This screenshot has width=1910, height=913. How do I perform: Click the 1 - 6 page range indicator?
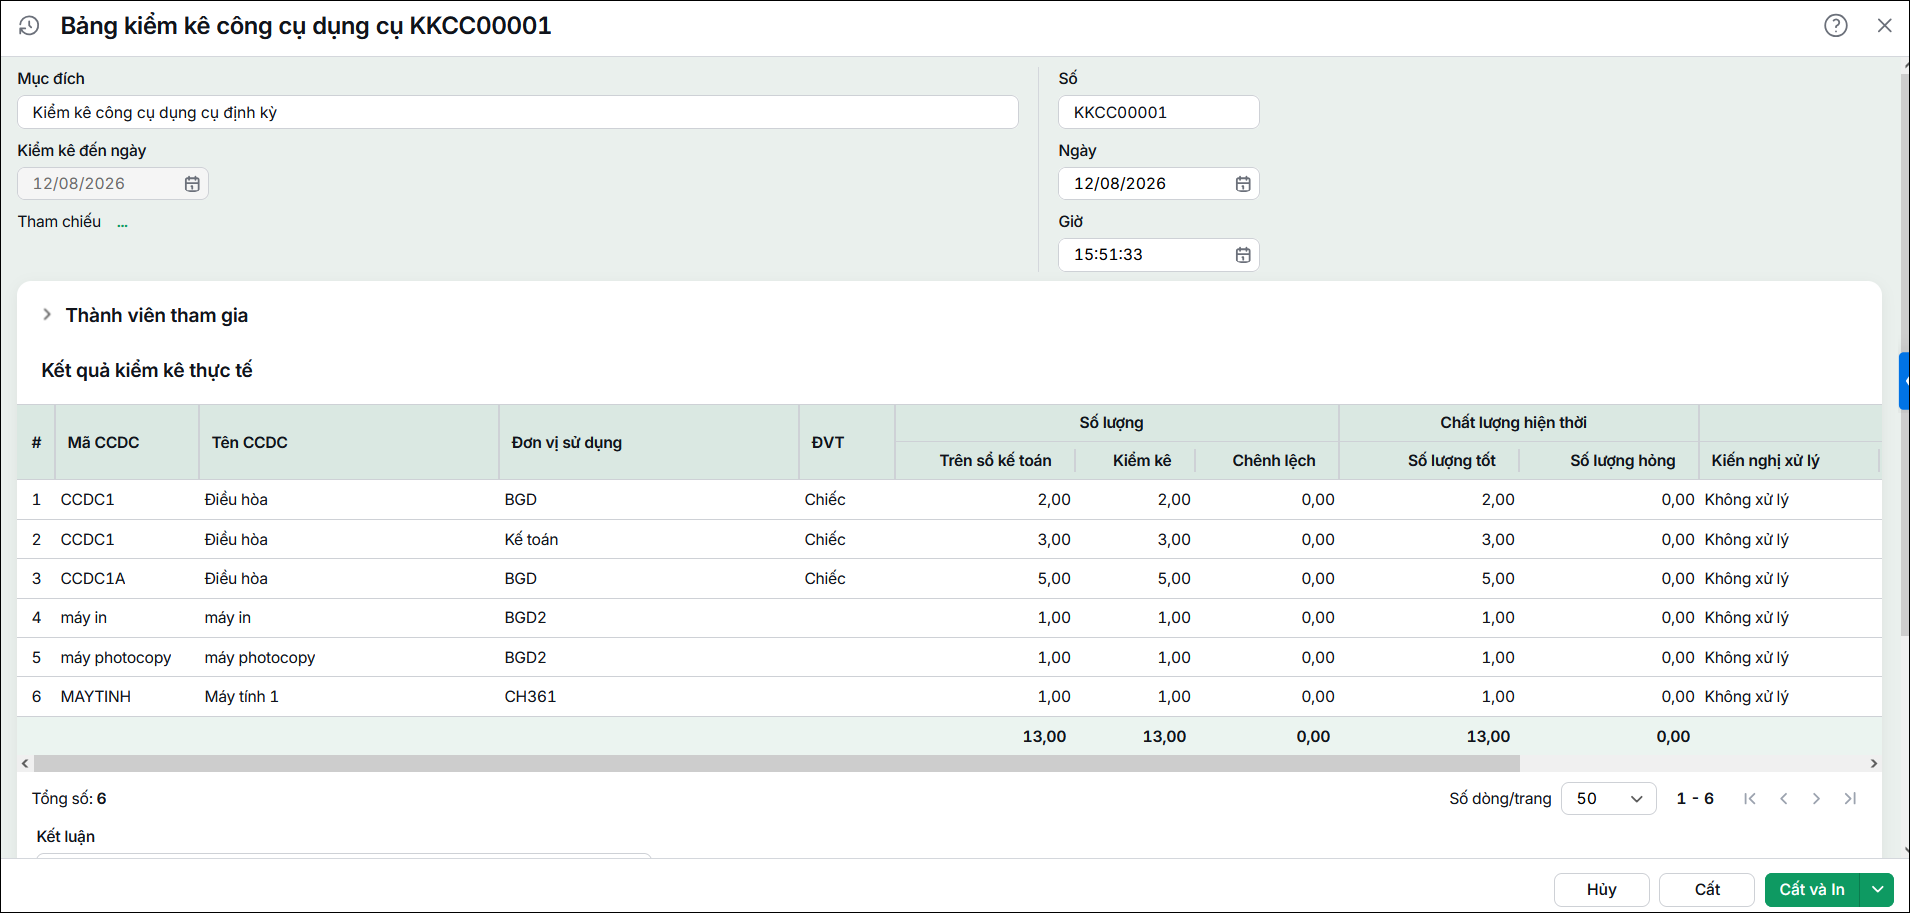pos(1695,798)
